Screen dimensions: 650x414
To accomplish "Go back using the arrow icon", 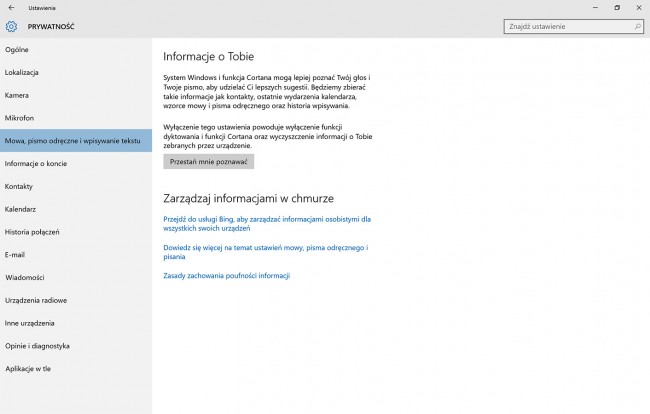I will pyautogui.click(x=11, y=7).
